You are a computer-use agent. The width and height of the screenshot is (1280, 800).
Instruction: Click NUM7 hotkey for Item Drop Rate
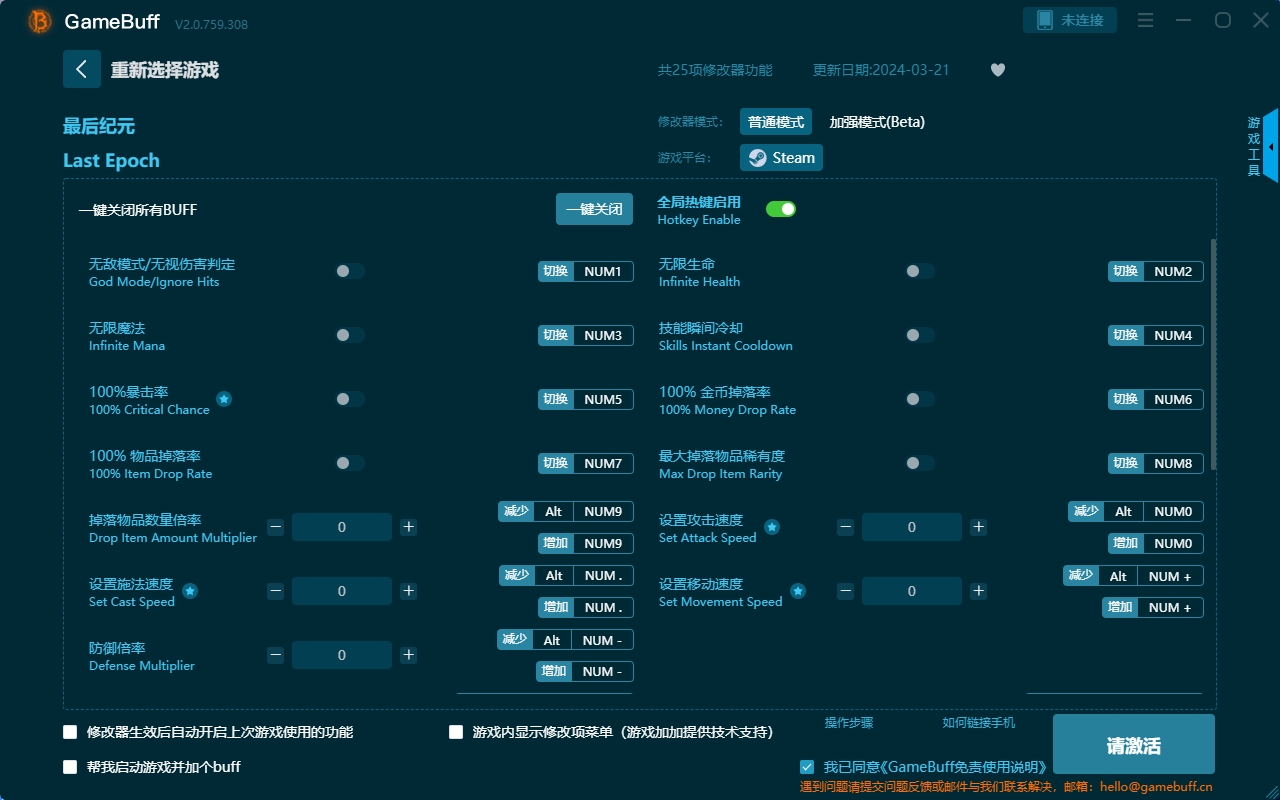[603, 463]
